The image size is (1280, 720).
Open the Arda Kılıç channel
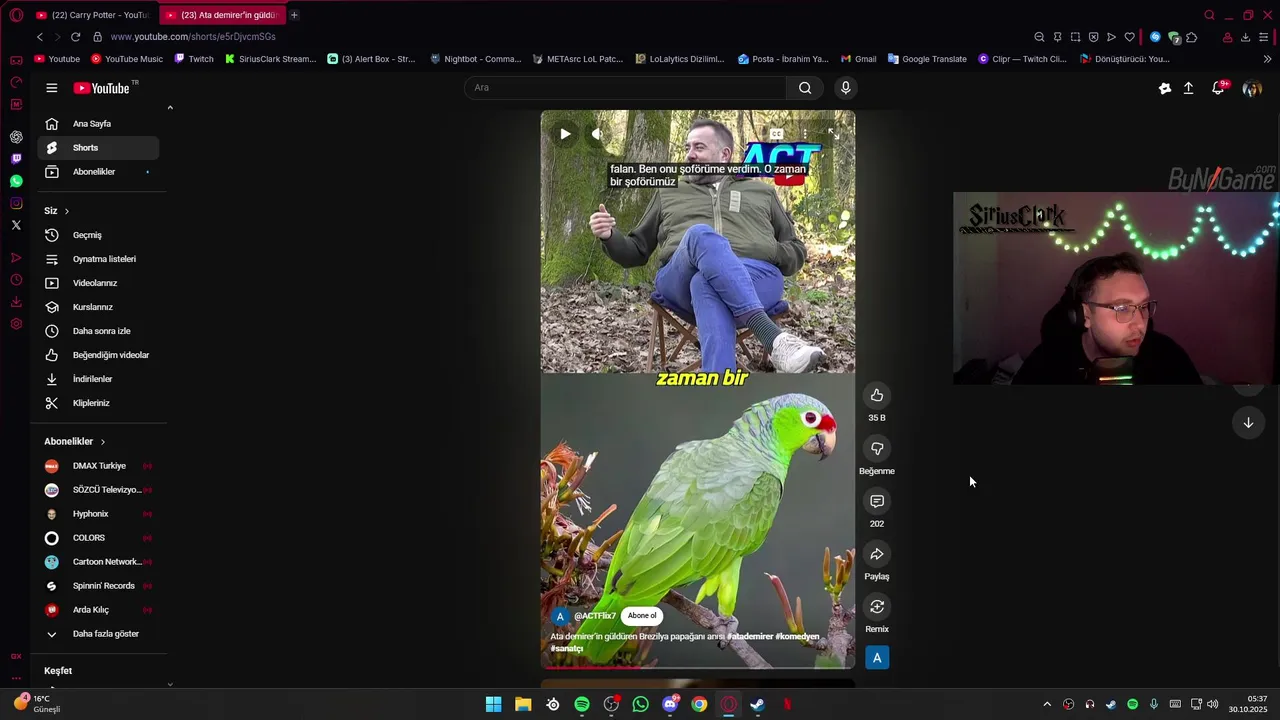click(x=98, y=610)
